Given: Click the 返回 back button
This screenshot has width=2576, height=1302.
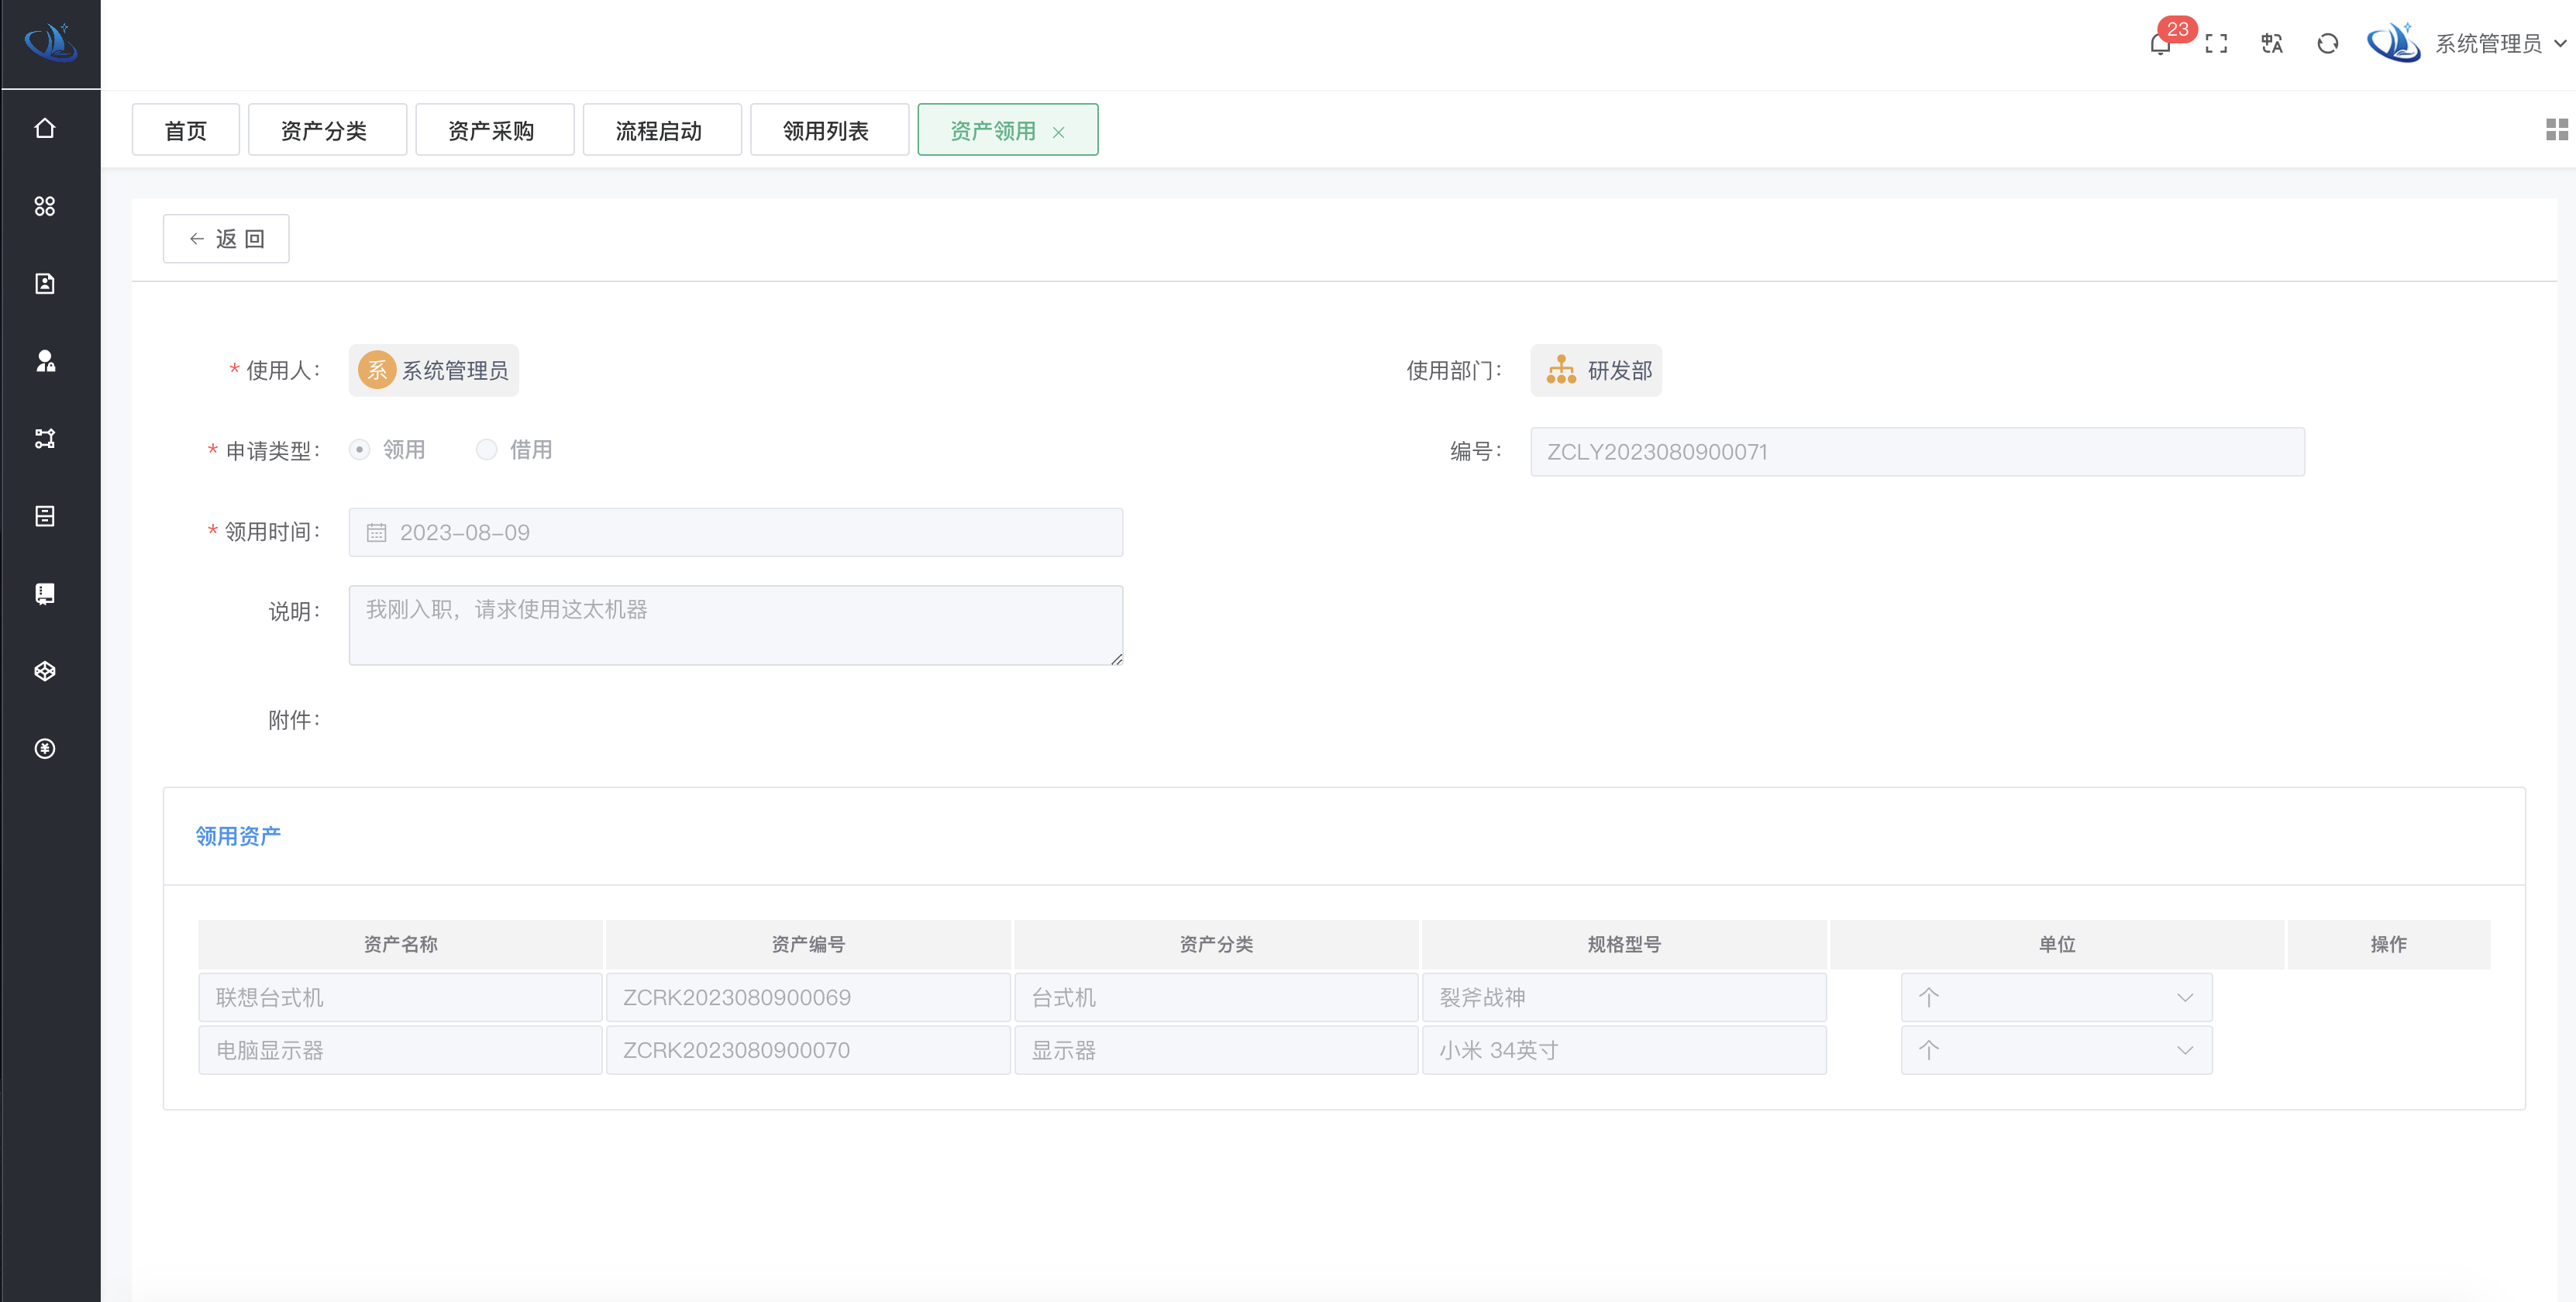Looking at the screenshot, I should 226,239.
